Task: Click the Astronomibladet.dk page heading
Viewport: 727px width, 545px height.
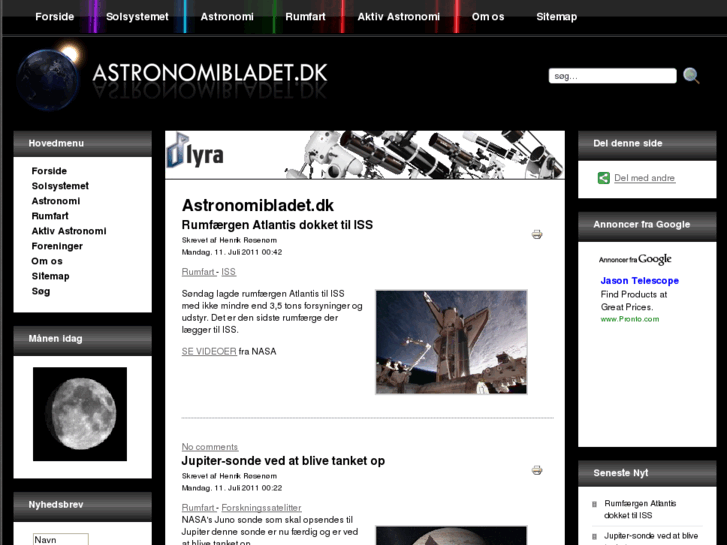Action: pyautogui.click(x=258, y=205)
